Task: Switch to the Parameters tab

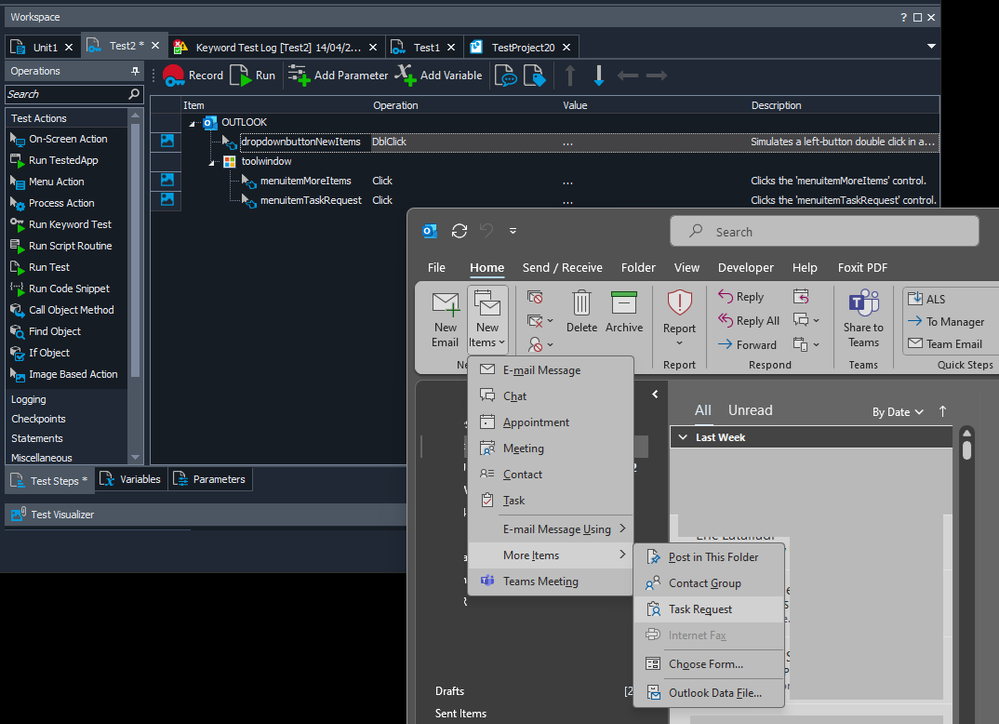Action: 210,479
